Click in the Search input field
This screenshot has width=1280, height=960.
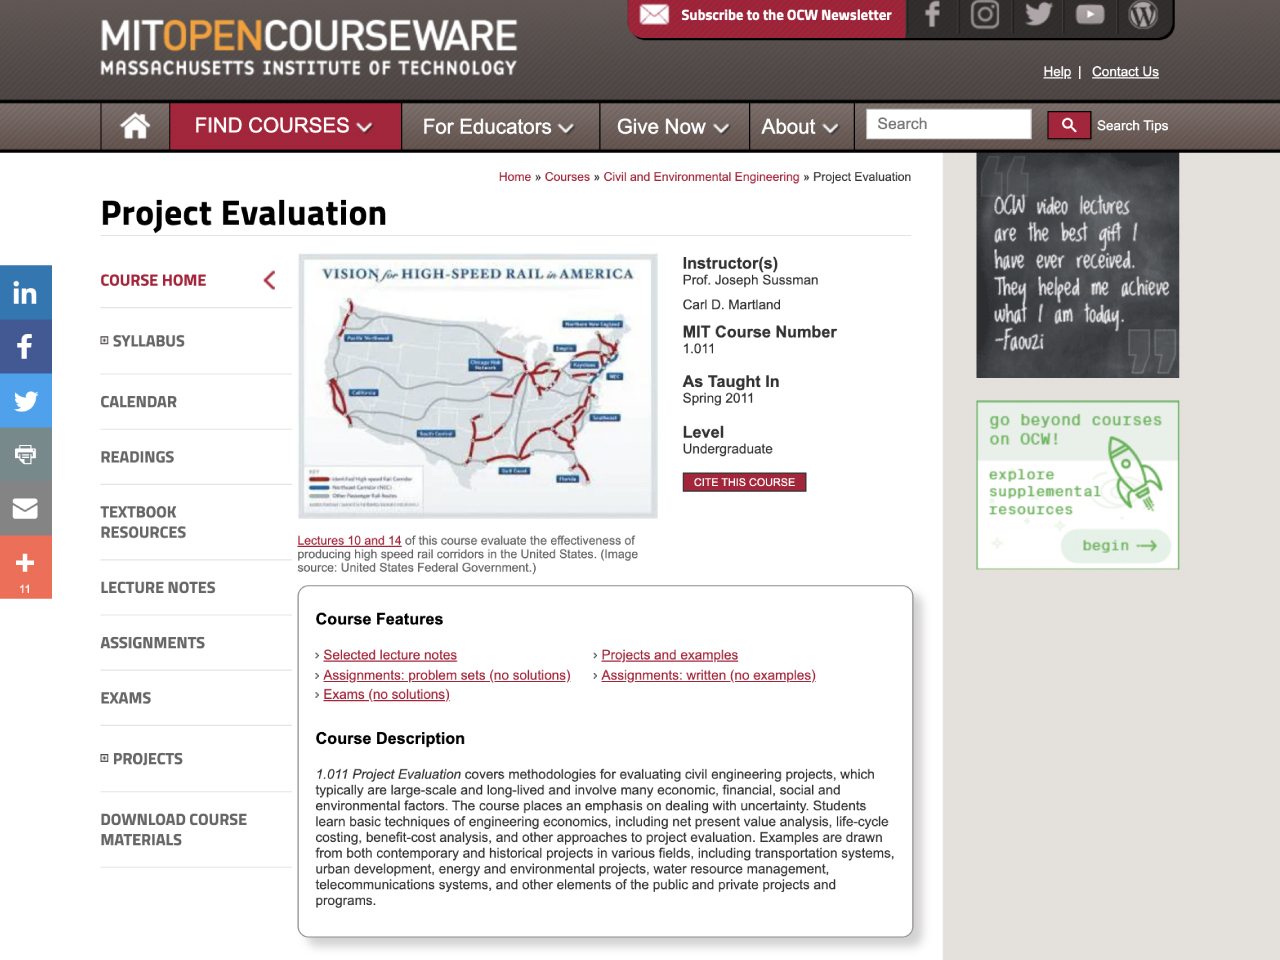pos(948,124)
